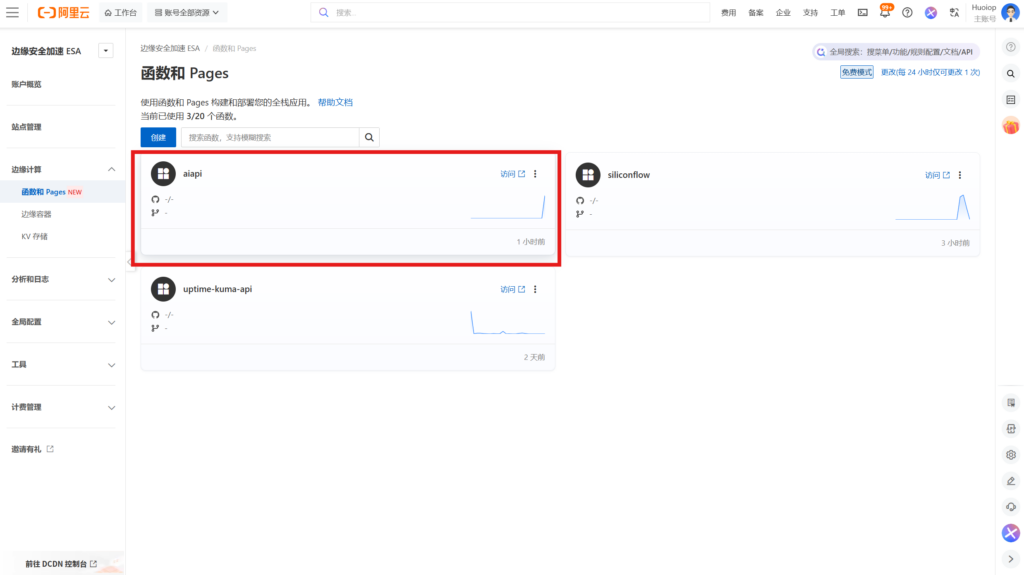
Task: Switch language via the translate icon
Action: pyautogui.click(x=954, y=13)
